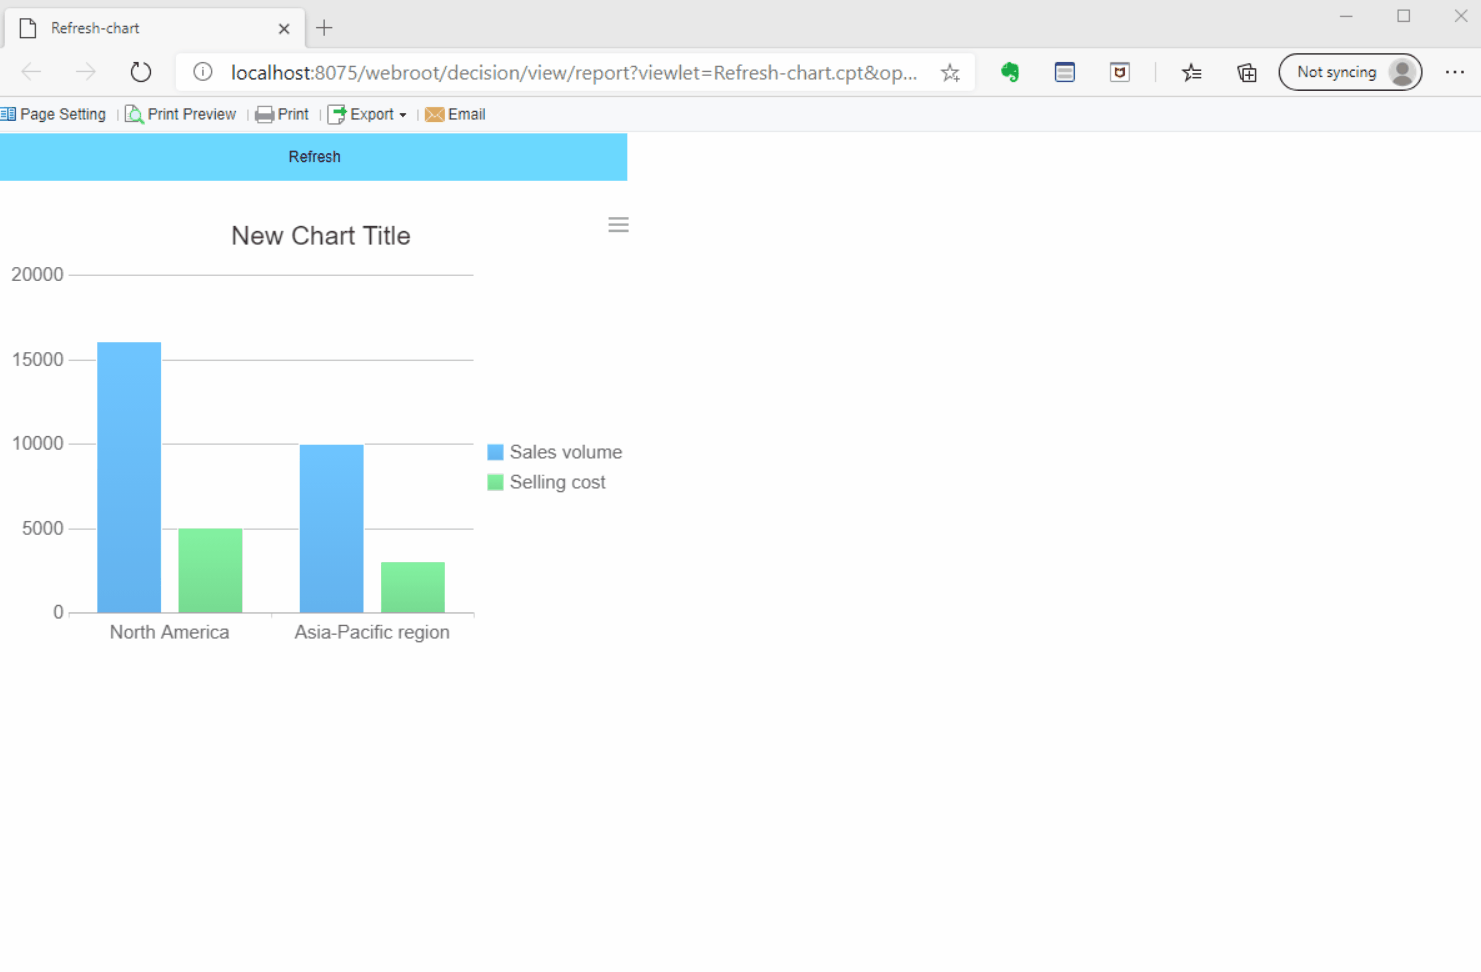1481x972 pixels.
Task: Open the Pocket-style extension icon
Action: pyautogui.click(x=1120, y=72)
